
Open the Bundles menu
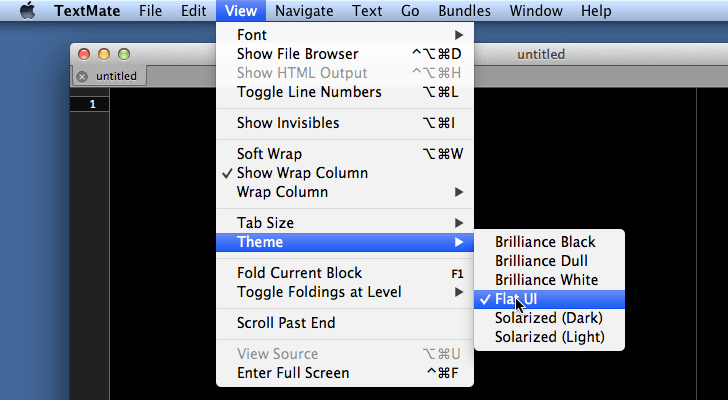coord(467,11)
